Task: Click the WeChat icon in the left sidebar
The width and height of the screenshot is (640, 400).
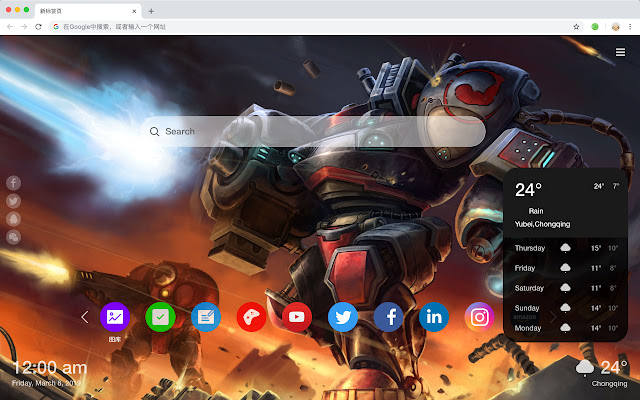Action: [x=13, y=237]
